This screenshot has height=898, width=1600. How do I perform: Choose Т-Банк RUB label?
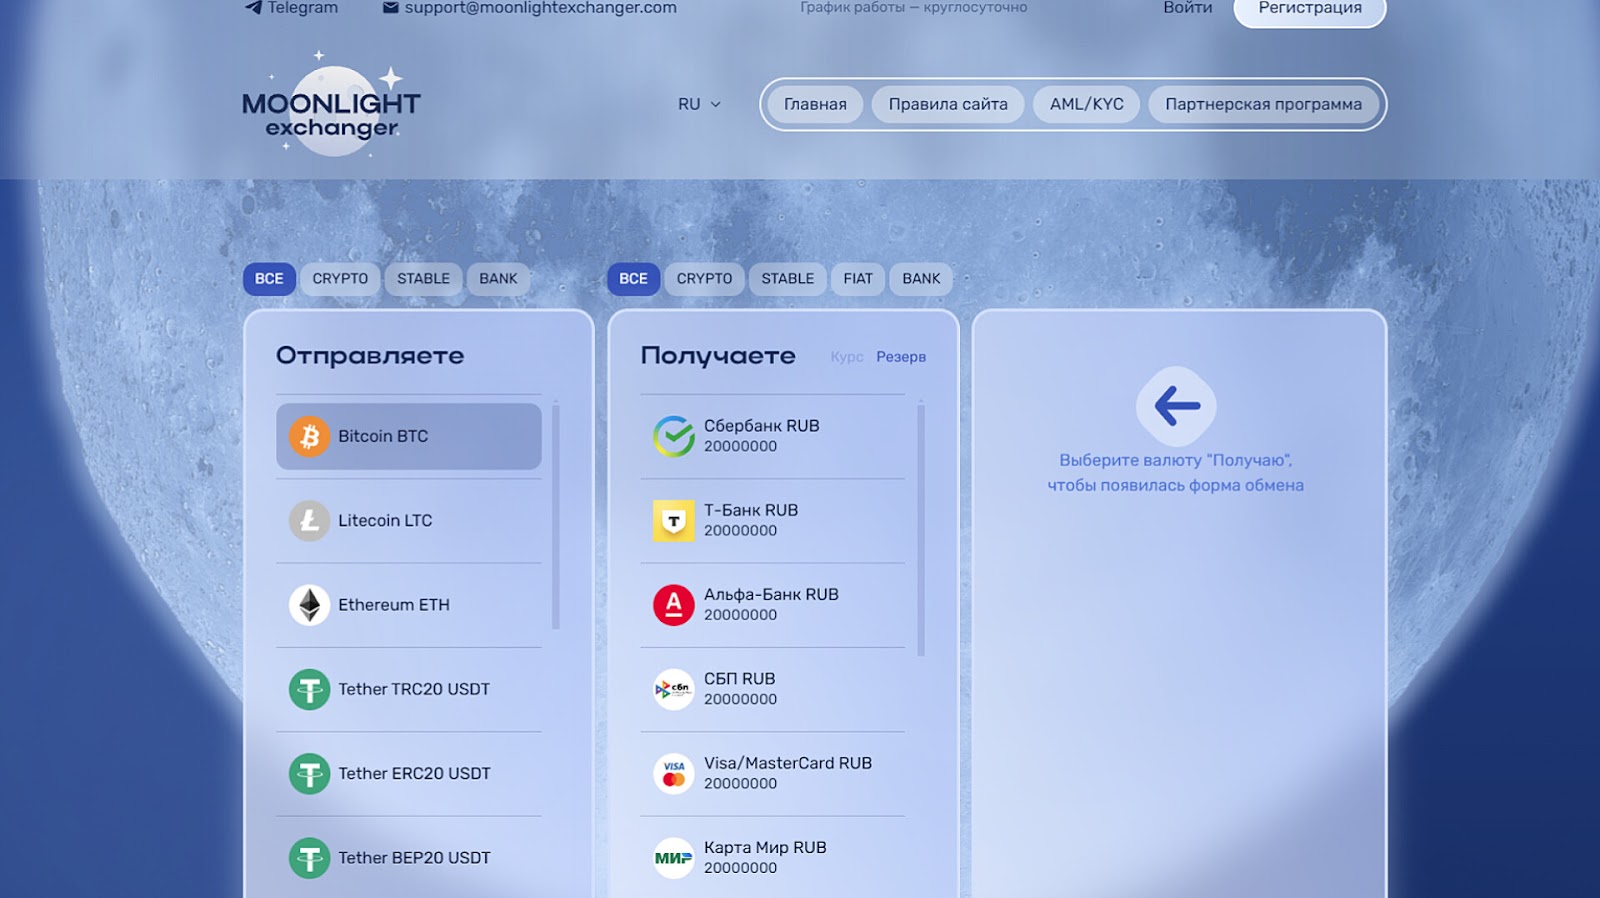[x=751, y=510]
